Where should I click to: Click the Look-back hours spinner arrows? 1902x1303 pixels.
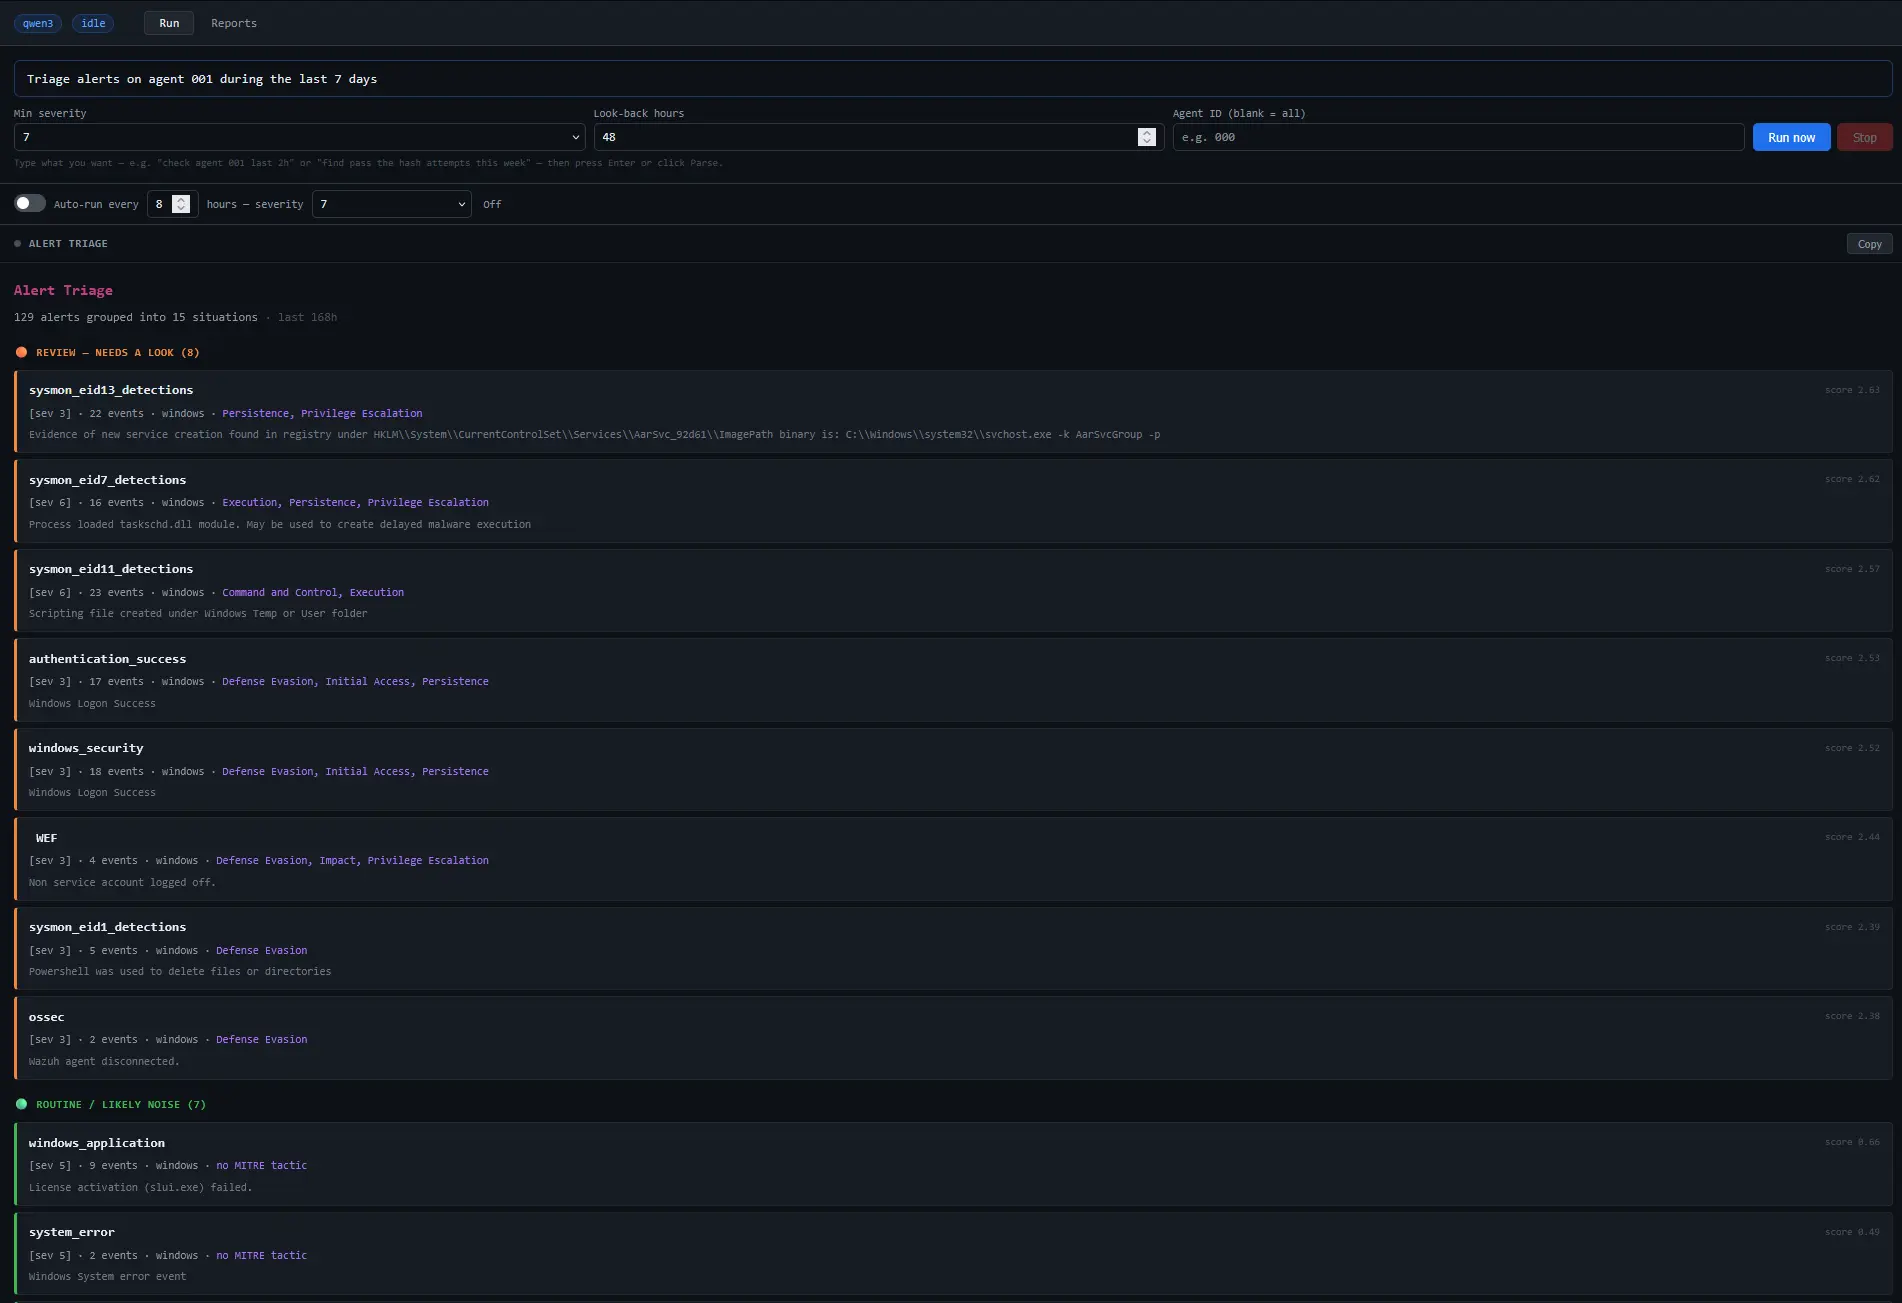(x=1146, y=137)
